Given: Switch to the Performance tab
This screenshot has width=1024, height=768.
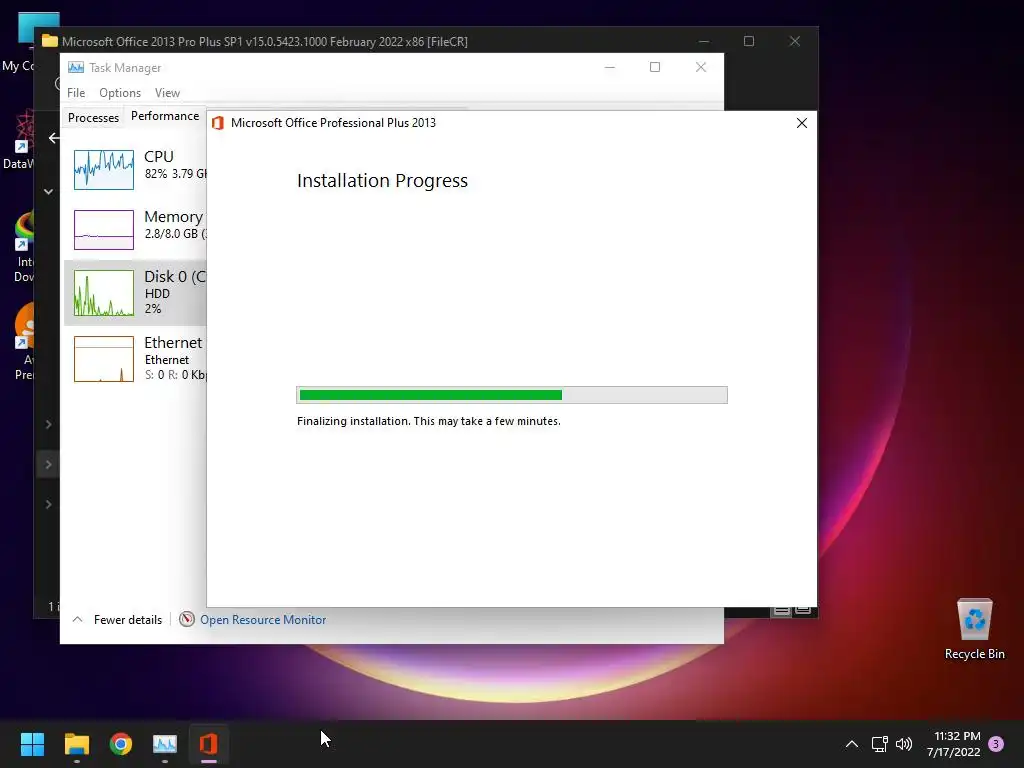Looking at the screenshot, I should [165, 116].
